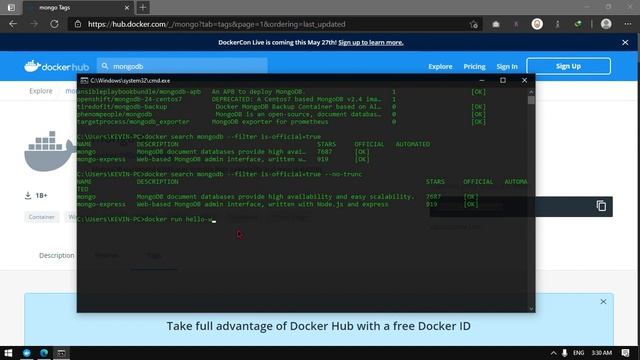Click the mongo whale image logo
The width and height of the screenshot is (640, 360).
pyautogui.click(x=49, y=151)
